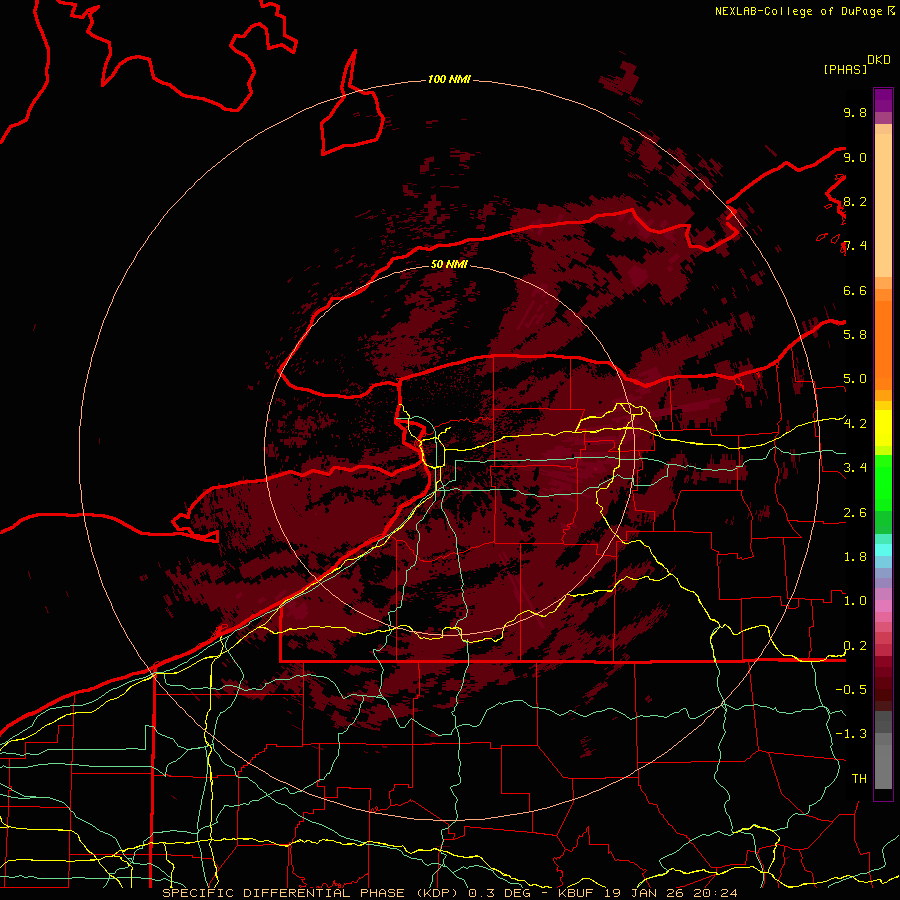The width and height of the screenshot is (900, 900).
Task: Click the 9.8 value on the color scale
Action: pyautogui.click(x=855, y=113)
